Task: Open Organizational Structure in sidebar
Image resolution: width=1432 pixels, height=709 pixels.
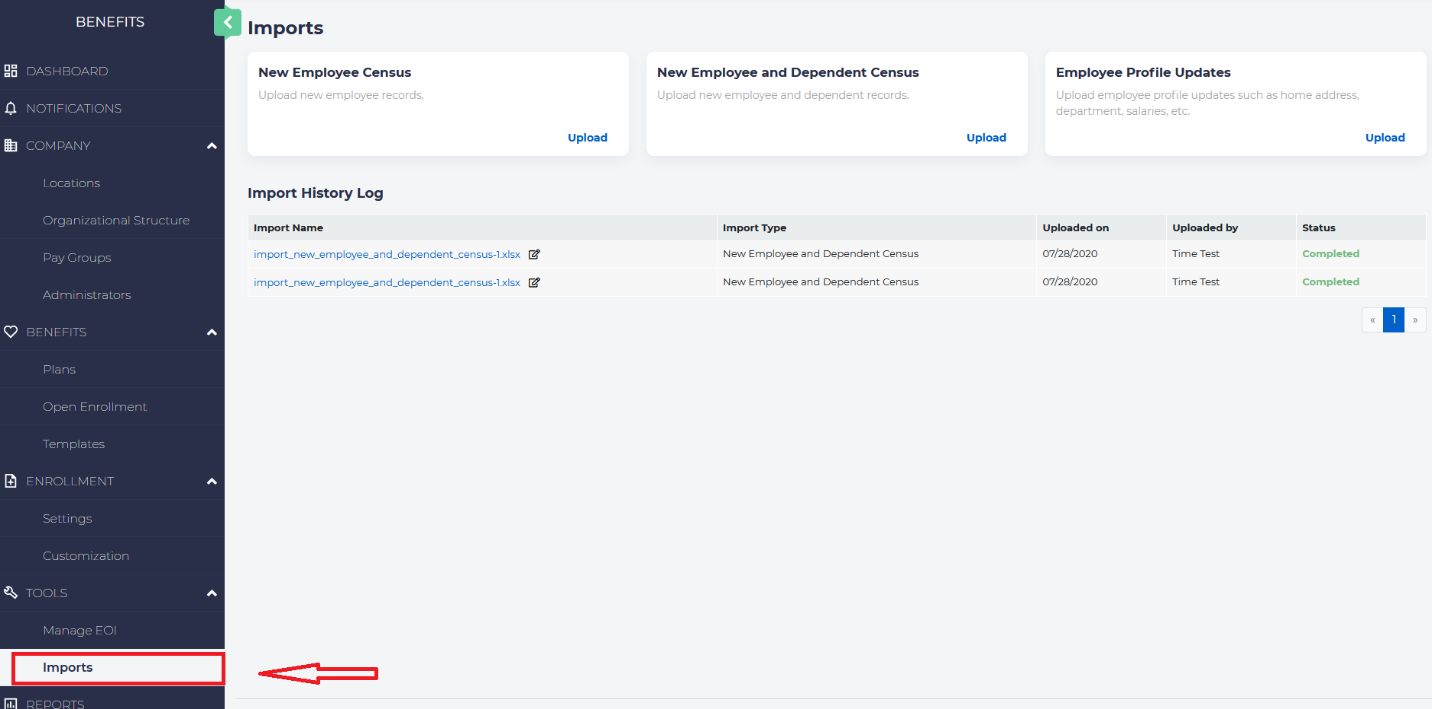Action: tap(116, 220)
